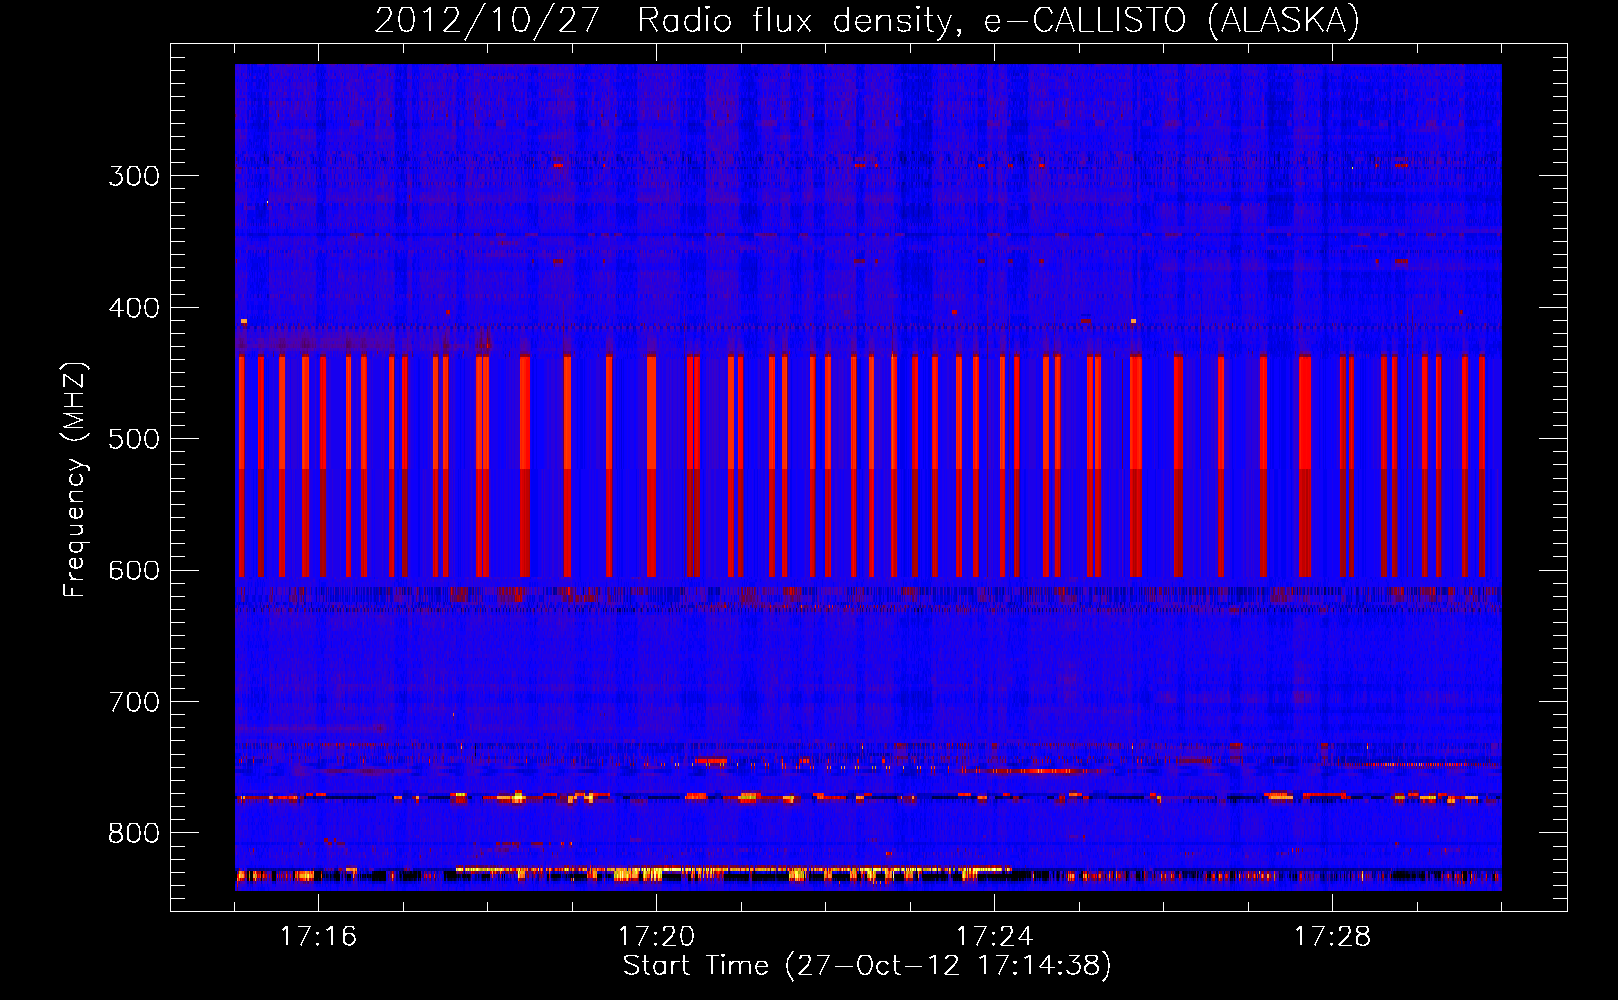Click the 500 frequency tick label
1618x1000 pixels.
(134, 439)
